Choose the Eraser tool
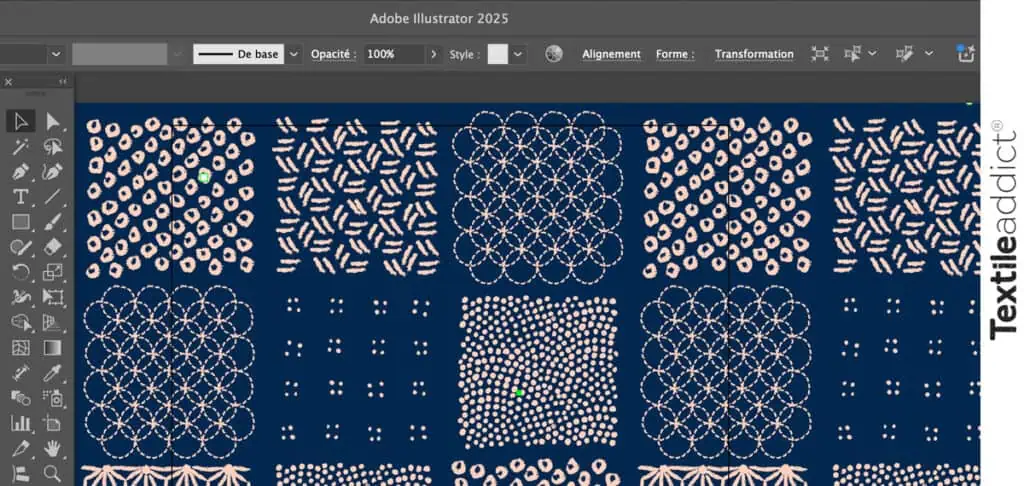The image size is (1024, 486). point(53,247)
